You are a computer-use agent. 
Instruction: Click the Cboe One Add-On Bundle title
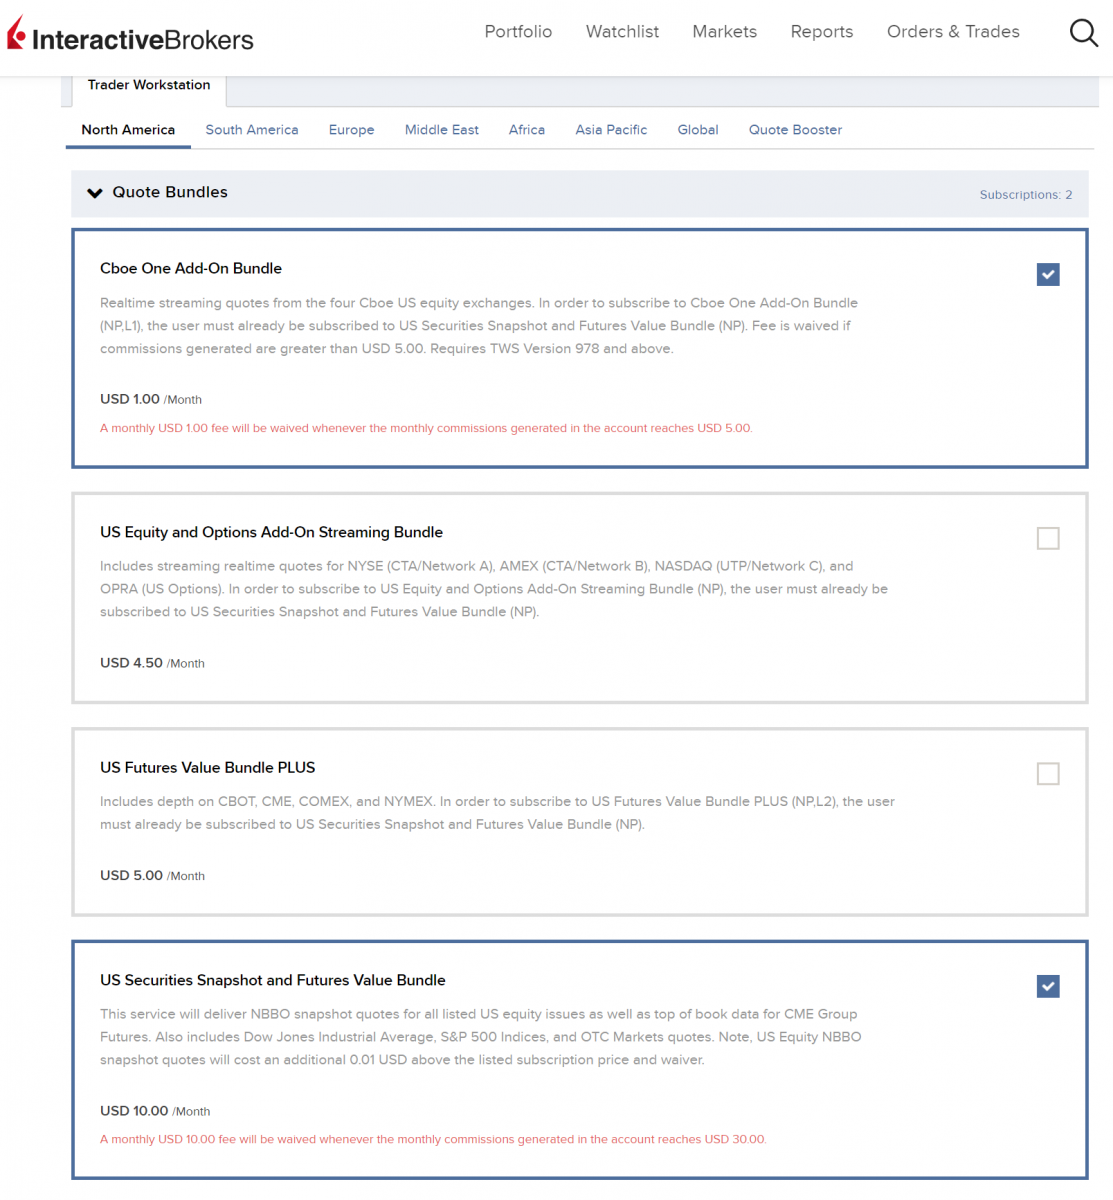click(x=191, y=268)
